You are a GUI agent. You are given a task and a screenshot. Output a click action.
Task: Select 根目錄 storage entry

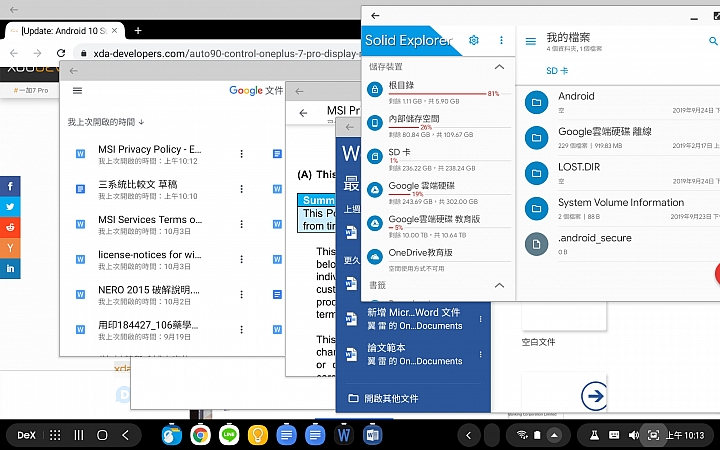(439, 92)
